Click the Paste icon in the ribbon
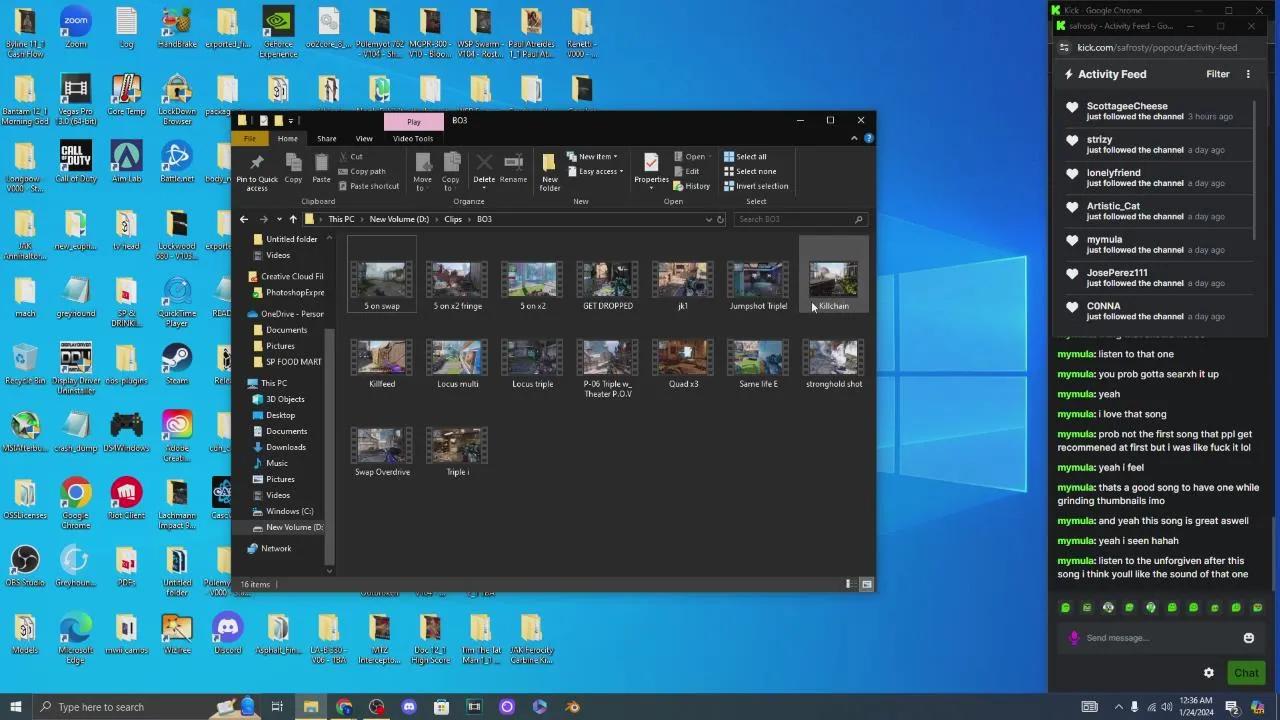Screen dimensions: 1280x720 [x=321, y=168]
